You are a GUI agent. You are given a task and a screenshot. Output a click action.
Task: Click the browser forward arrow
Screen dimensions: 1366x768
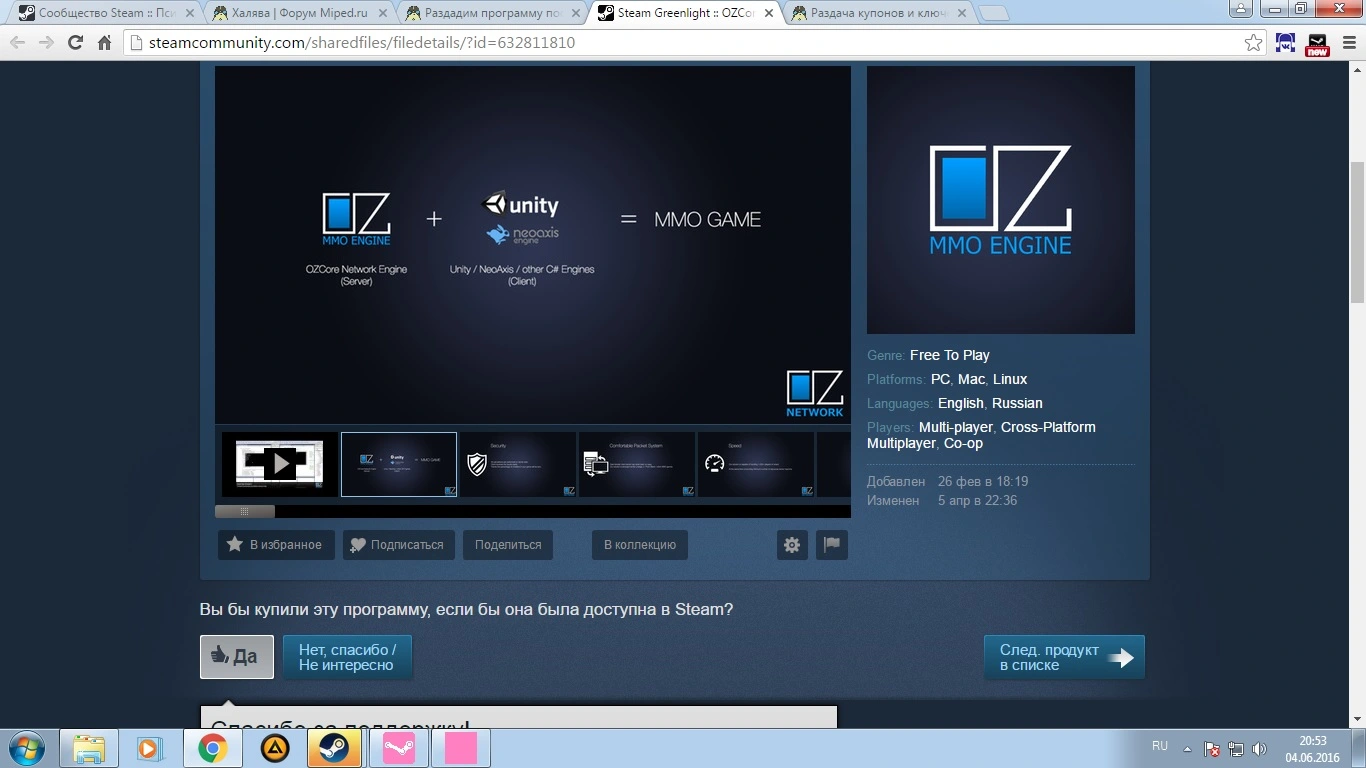pyautogui.click(x=46, y=43)
